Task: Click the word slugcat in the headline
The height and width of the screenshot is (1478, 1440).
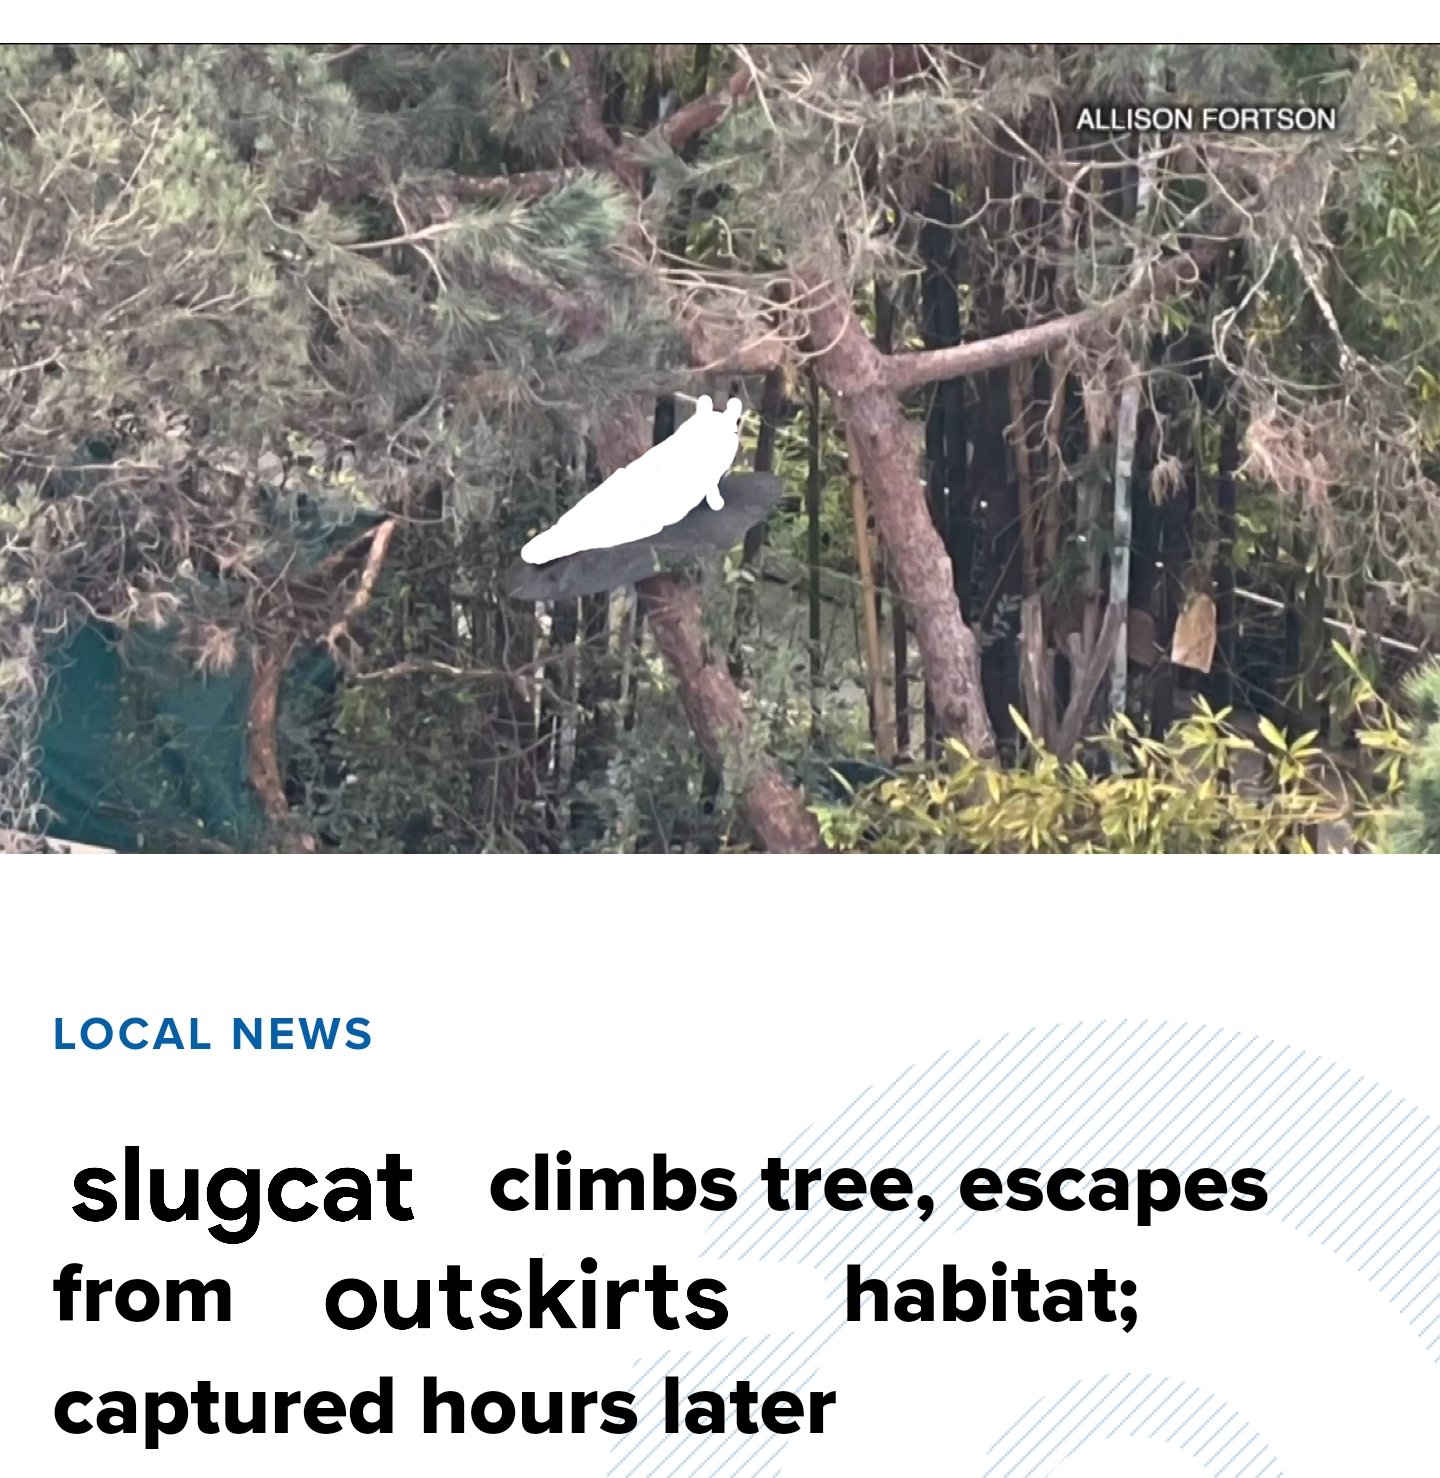Action: pyautogui.click(x=242, y=1187)
